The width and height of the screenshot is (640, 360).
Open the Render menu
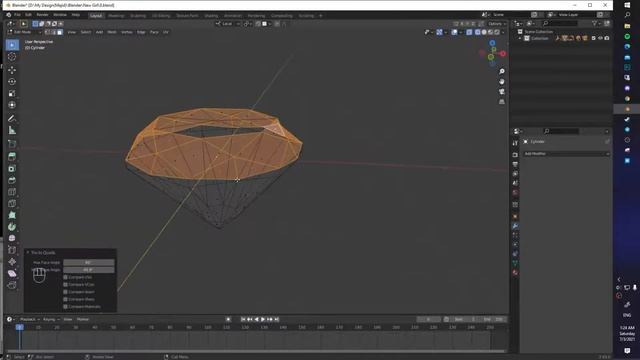(x=42, y=15)
